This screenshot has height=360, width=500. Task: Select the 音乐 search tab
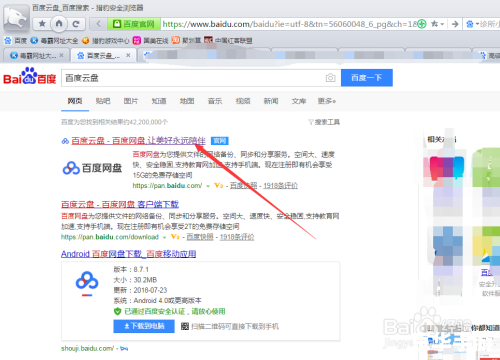[x=215, y=101]
